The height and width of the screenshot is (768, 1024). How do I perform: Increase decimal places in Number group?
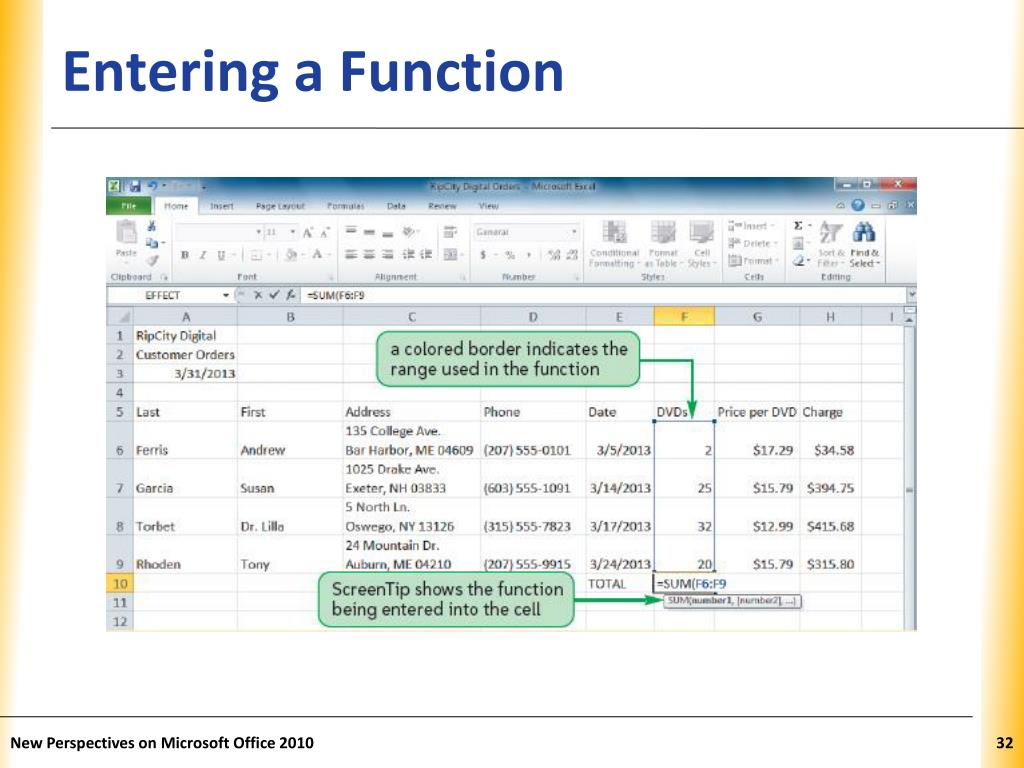554,255
